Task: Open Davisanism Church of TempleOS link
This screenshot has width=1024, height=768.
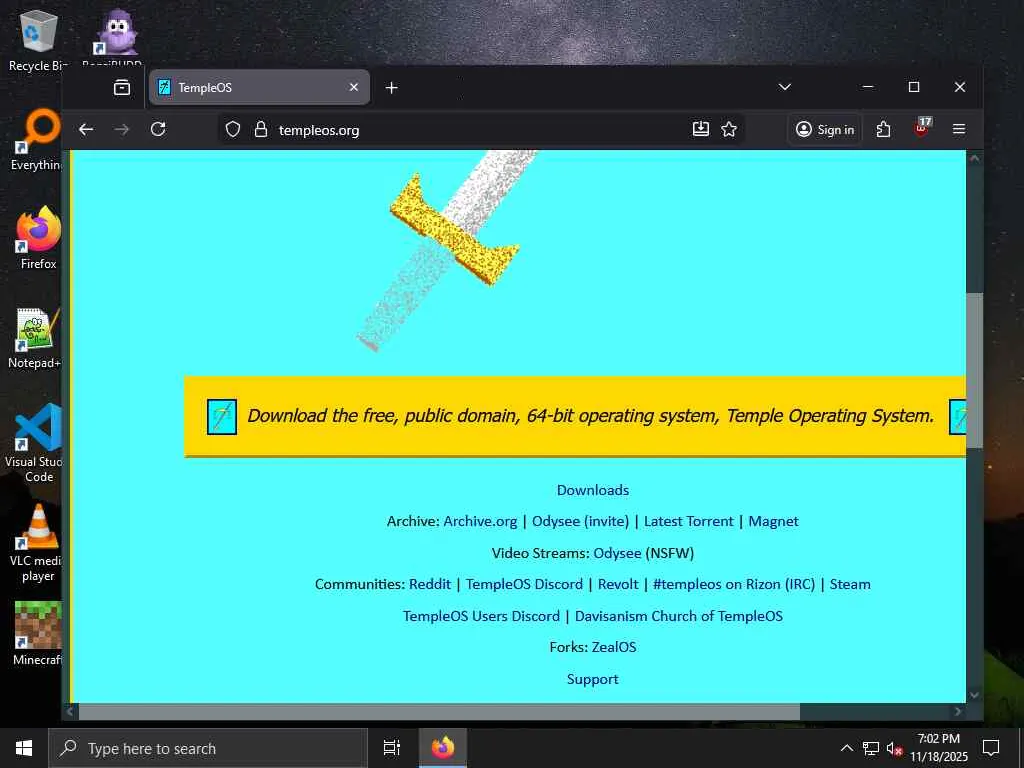Action: 679,616
